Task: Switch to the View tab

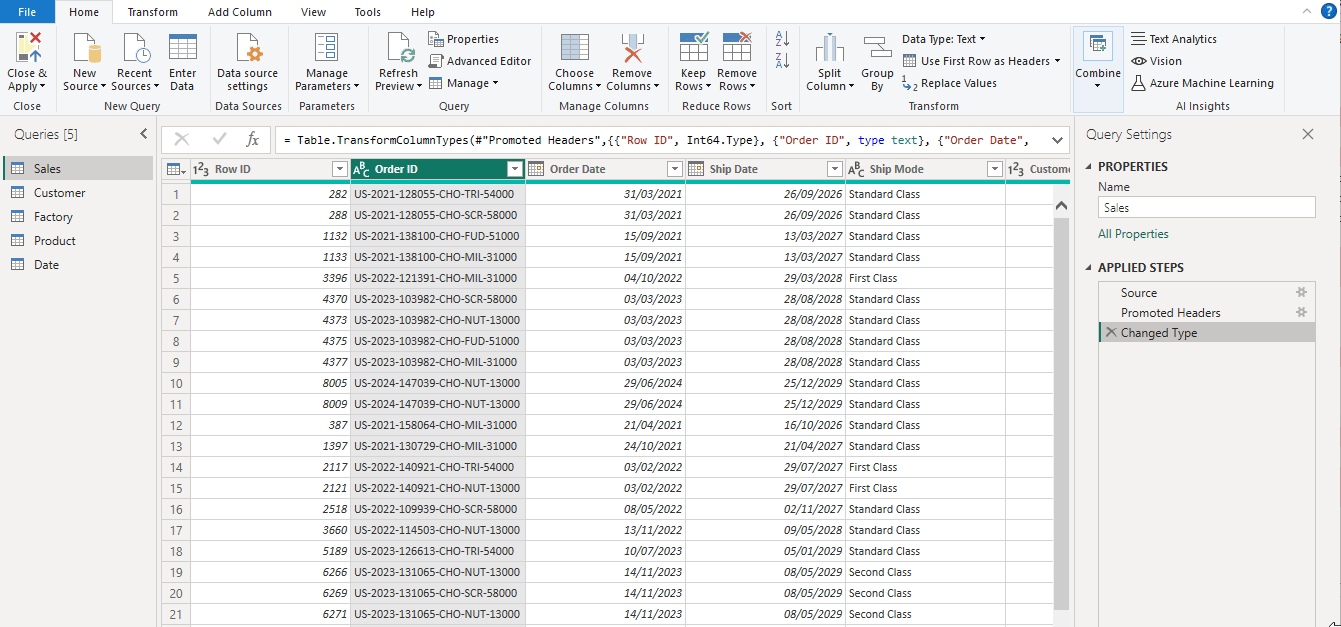Action: [x=313, y=12]
